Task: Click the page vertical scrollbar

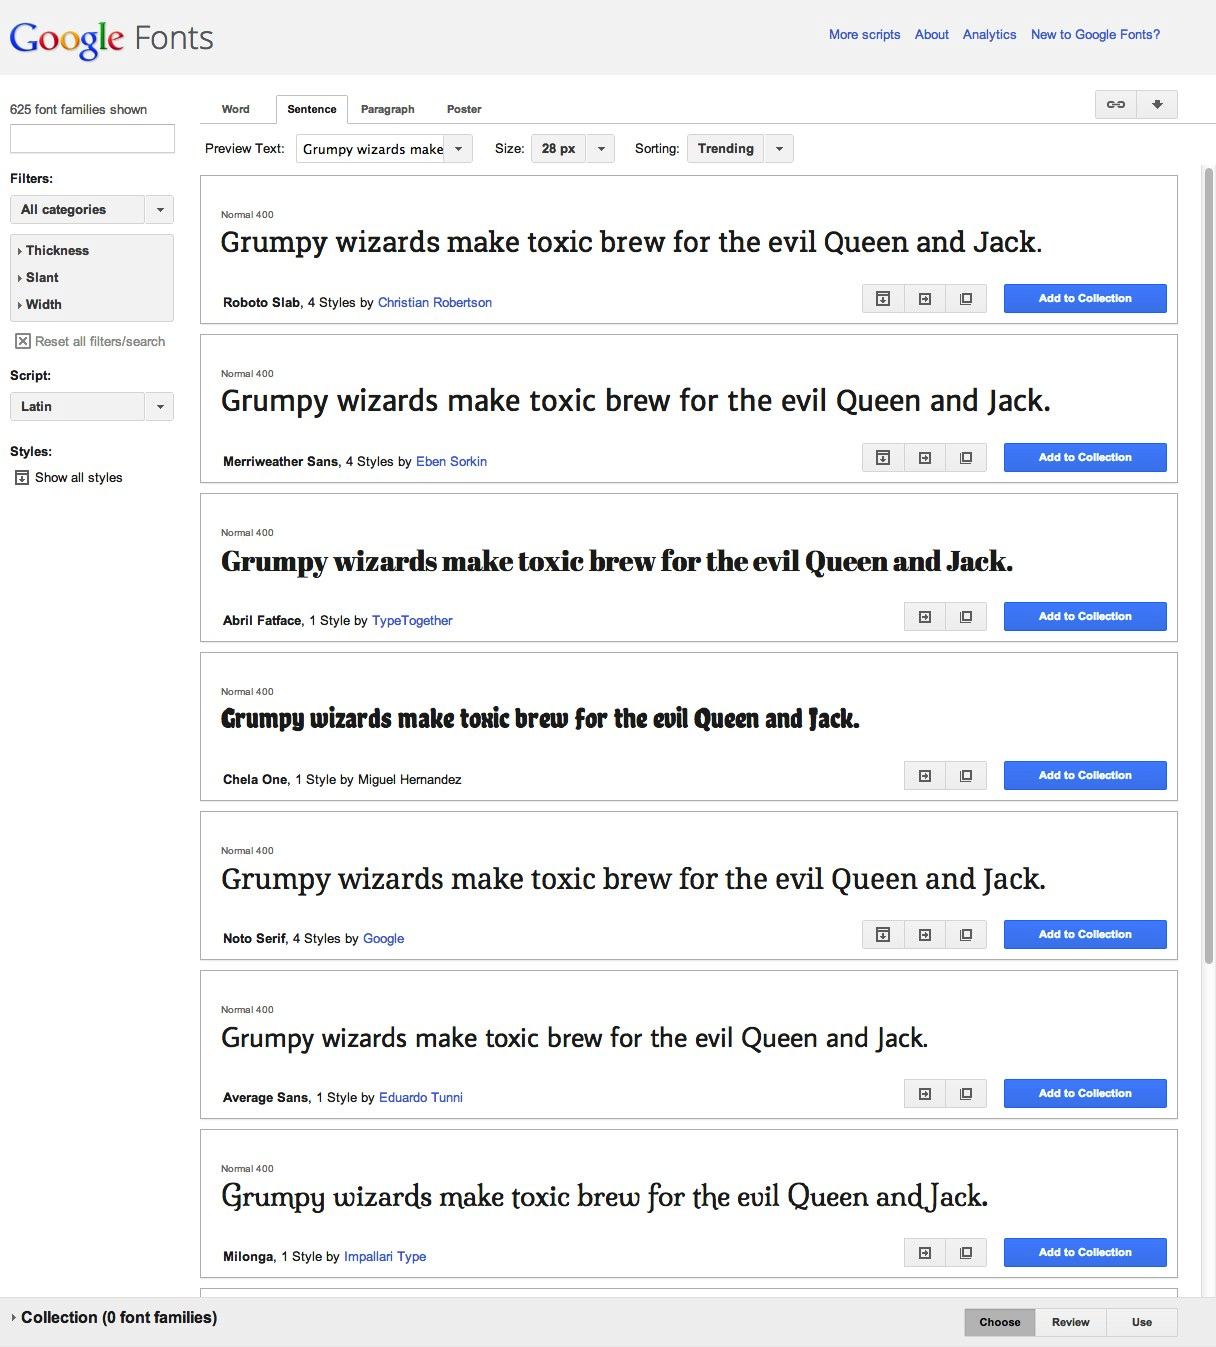Action: [x=1208, y=565]
